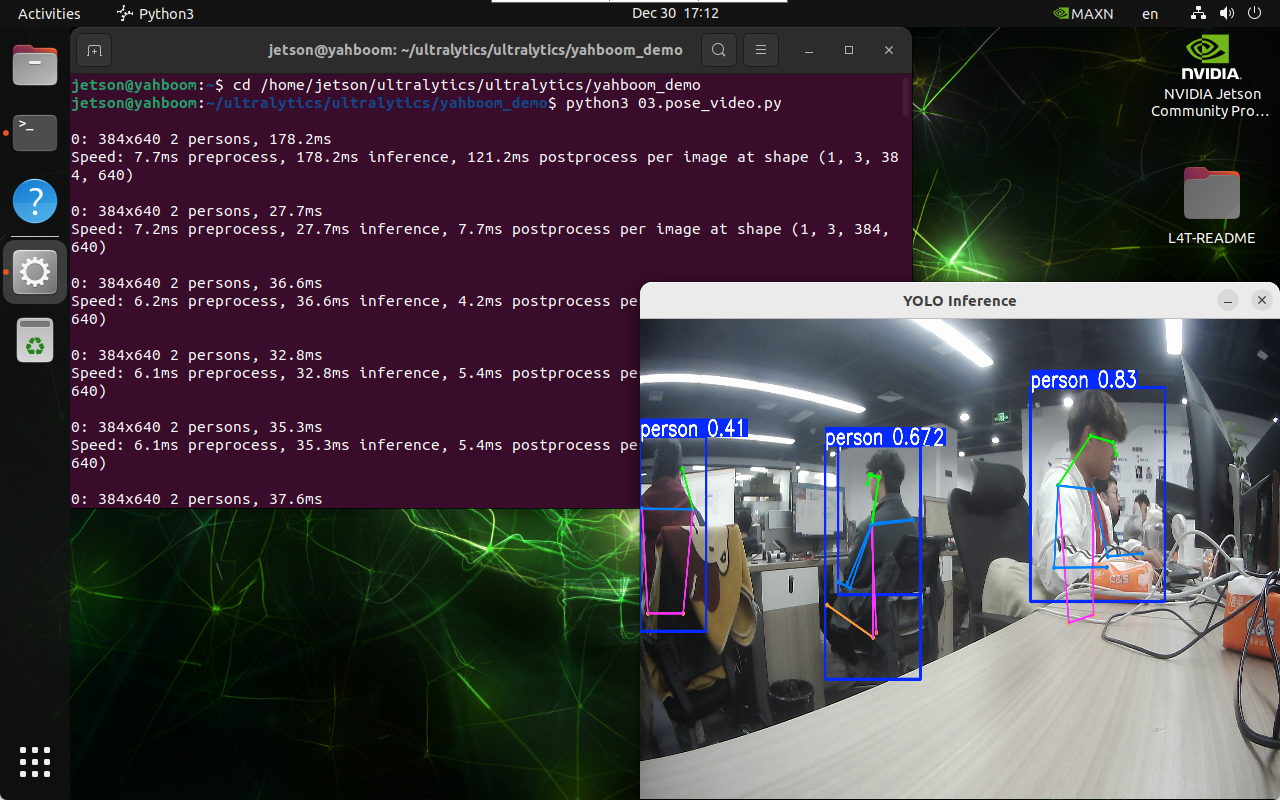Click the python3 03.pose_video.py command text
Viewport: 1280px width, 800px height.
[x=674, y=103]
